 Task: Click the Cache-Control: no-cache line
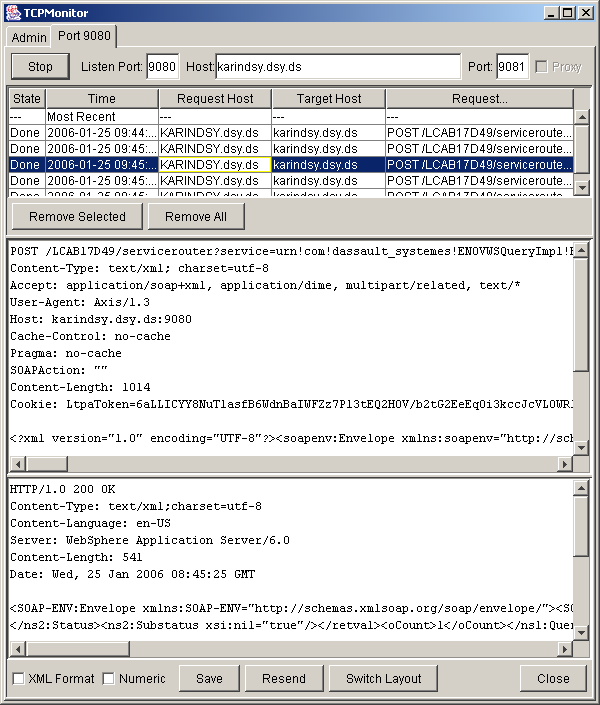point(90,336)
